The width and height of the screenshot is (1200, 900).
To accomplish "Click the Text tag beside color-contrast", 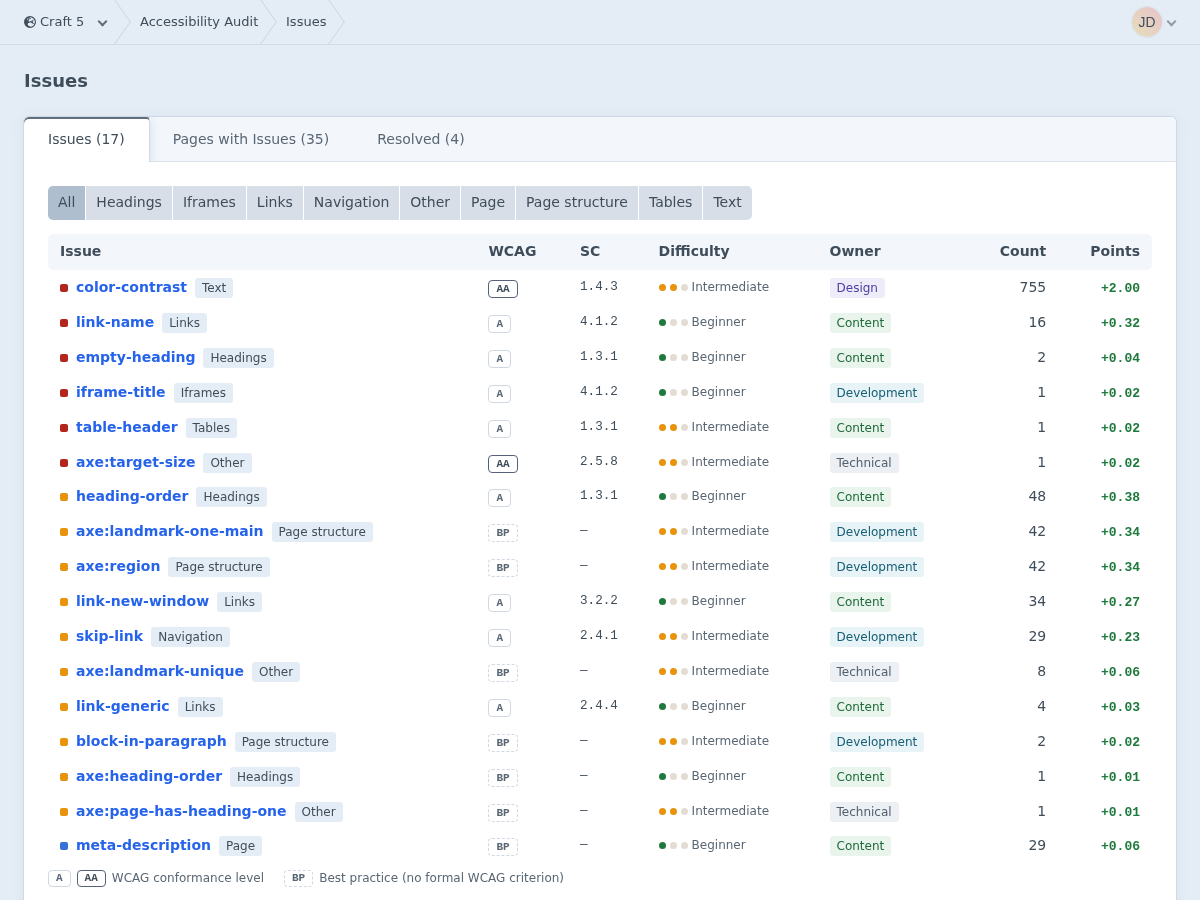I will click(214, 288).
